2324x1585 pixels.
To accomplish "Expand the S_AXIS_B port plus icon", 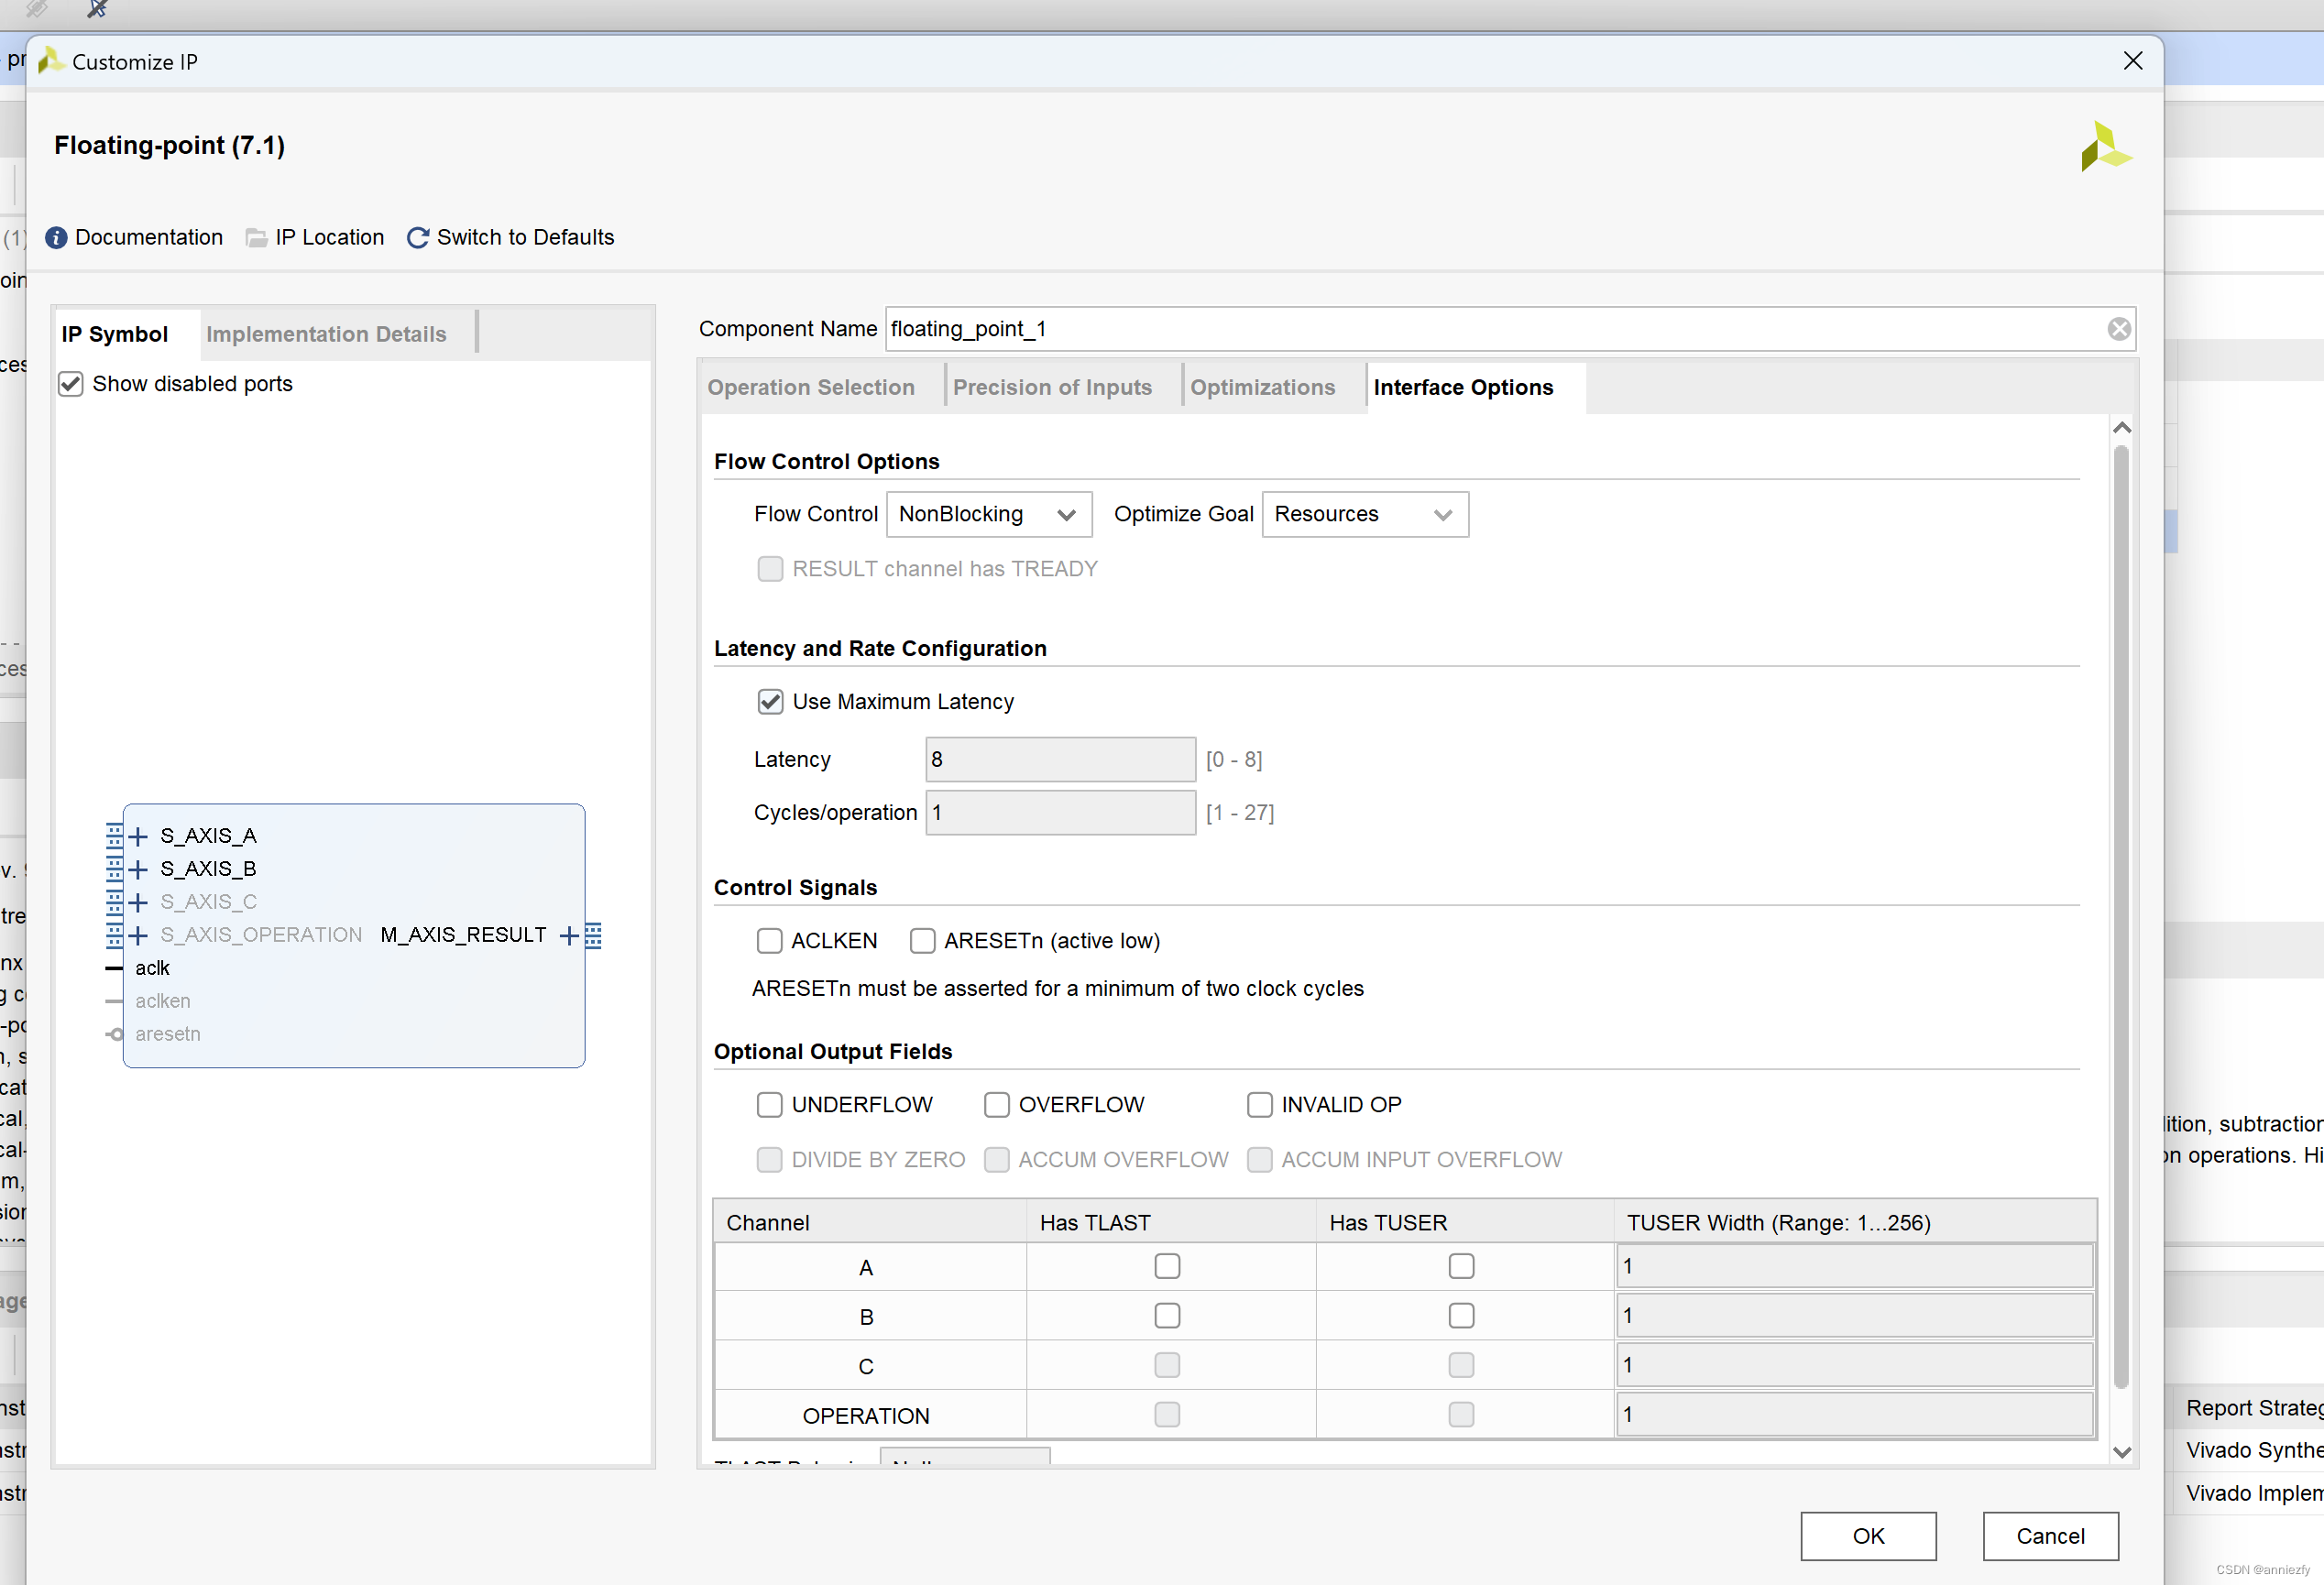I will [138, 869].
